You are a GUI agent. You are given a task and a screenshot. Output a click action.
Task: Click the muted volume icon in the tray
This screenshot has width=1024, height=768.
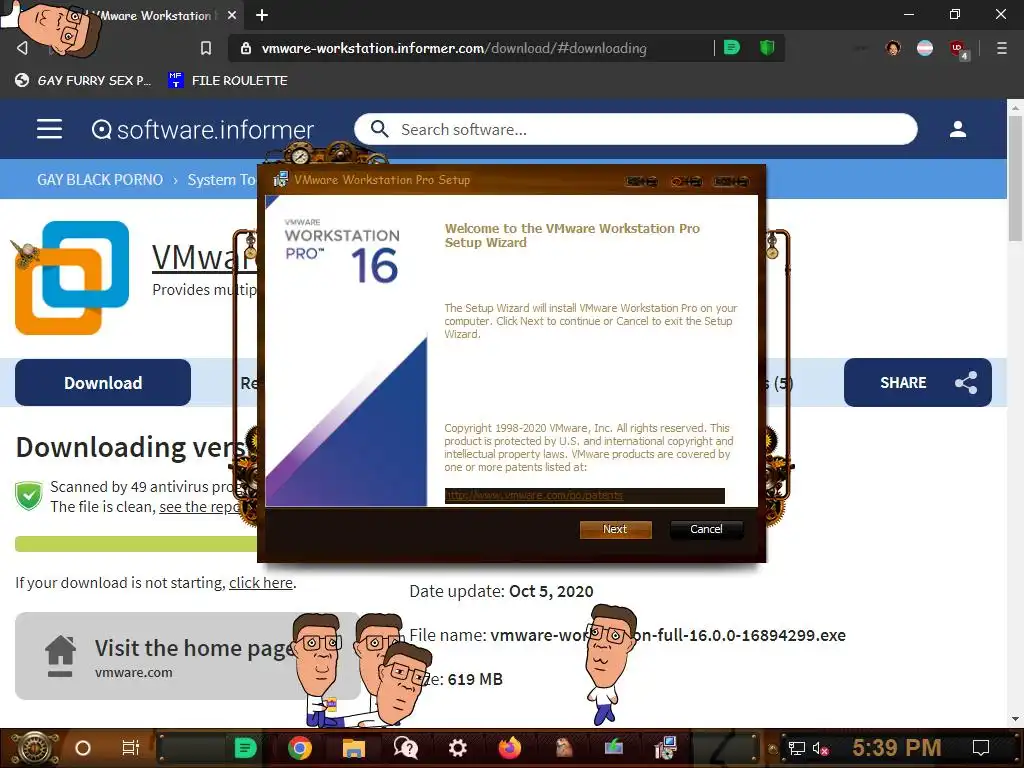point(820,748)
